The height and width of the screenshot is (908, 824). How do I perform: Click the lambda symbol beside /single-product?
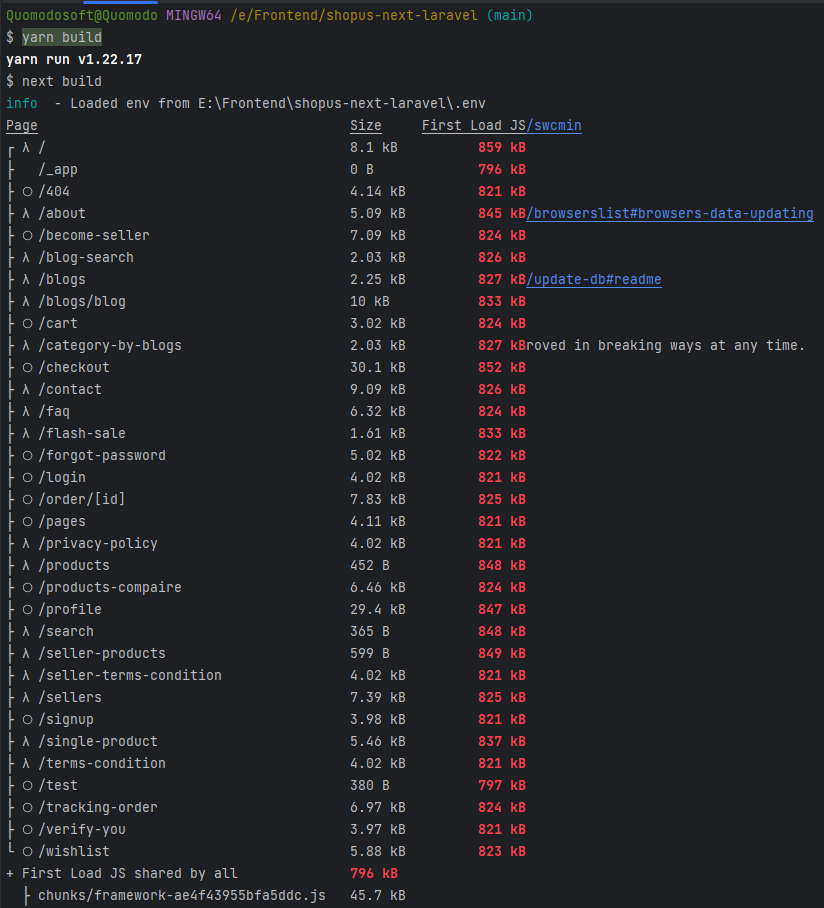point(27,741)
